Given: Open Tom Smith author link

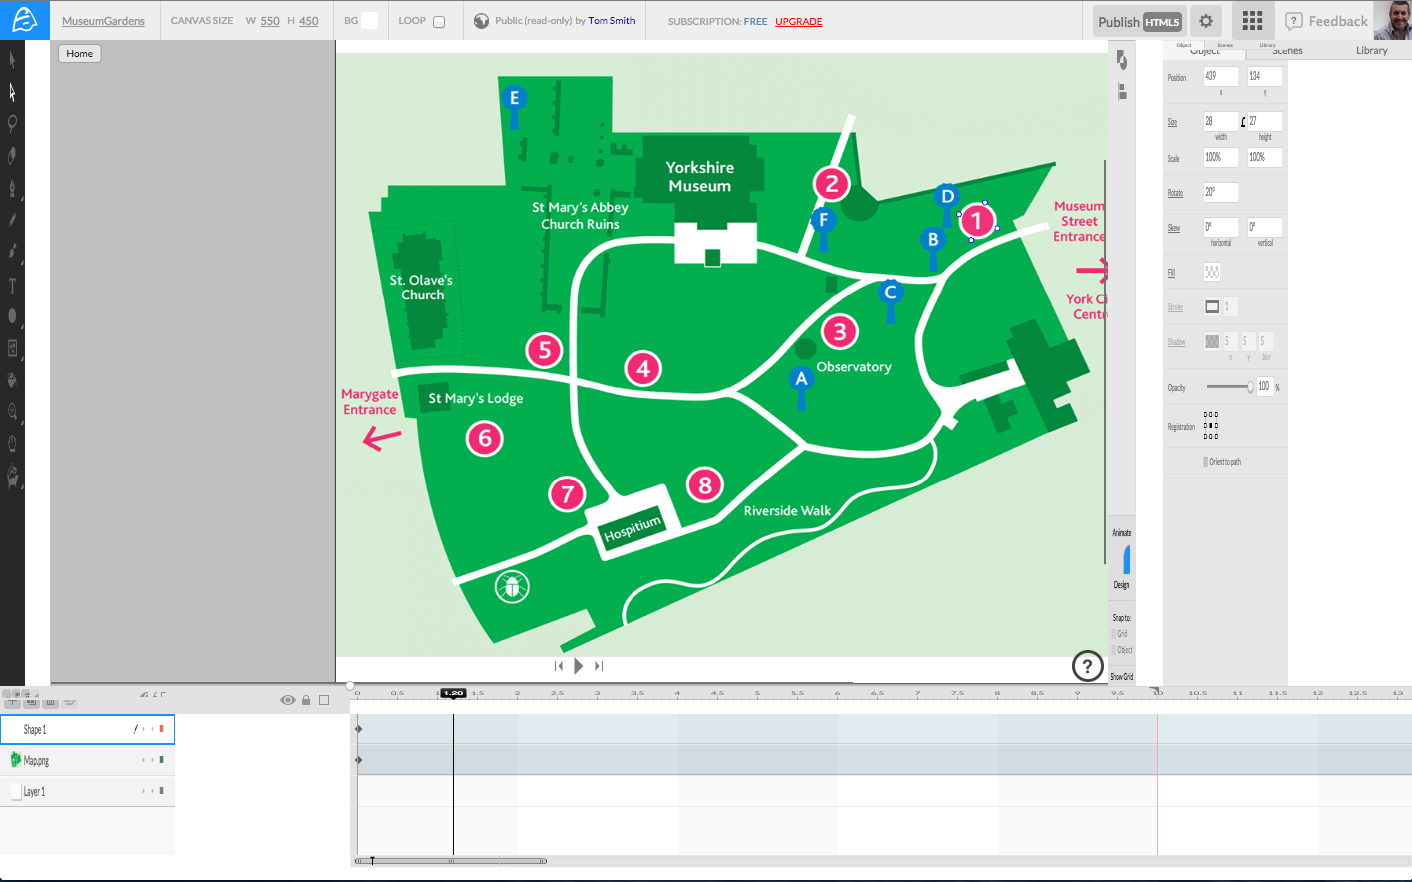Looking at the screenshot, I should click(612, 21).
